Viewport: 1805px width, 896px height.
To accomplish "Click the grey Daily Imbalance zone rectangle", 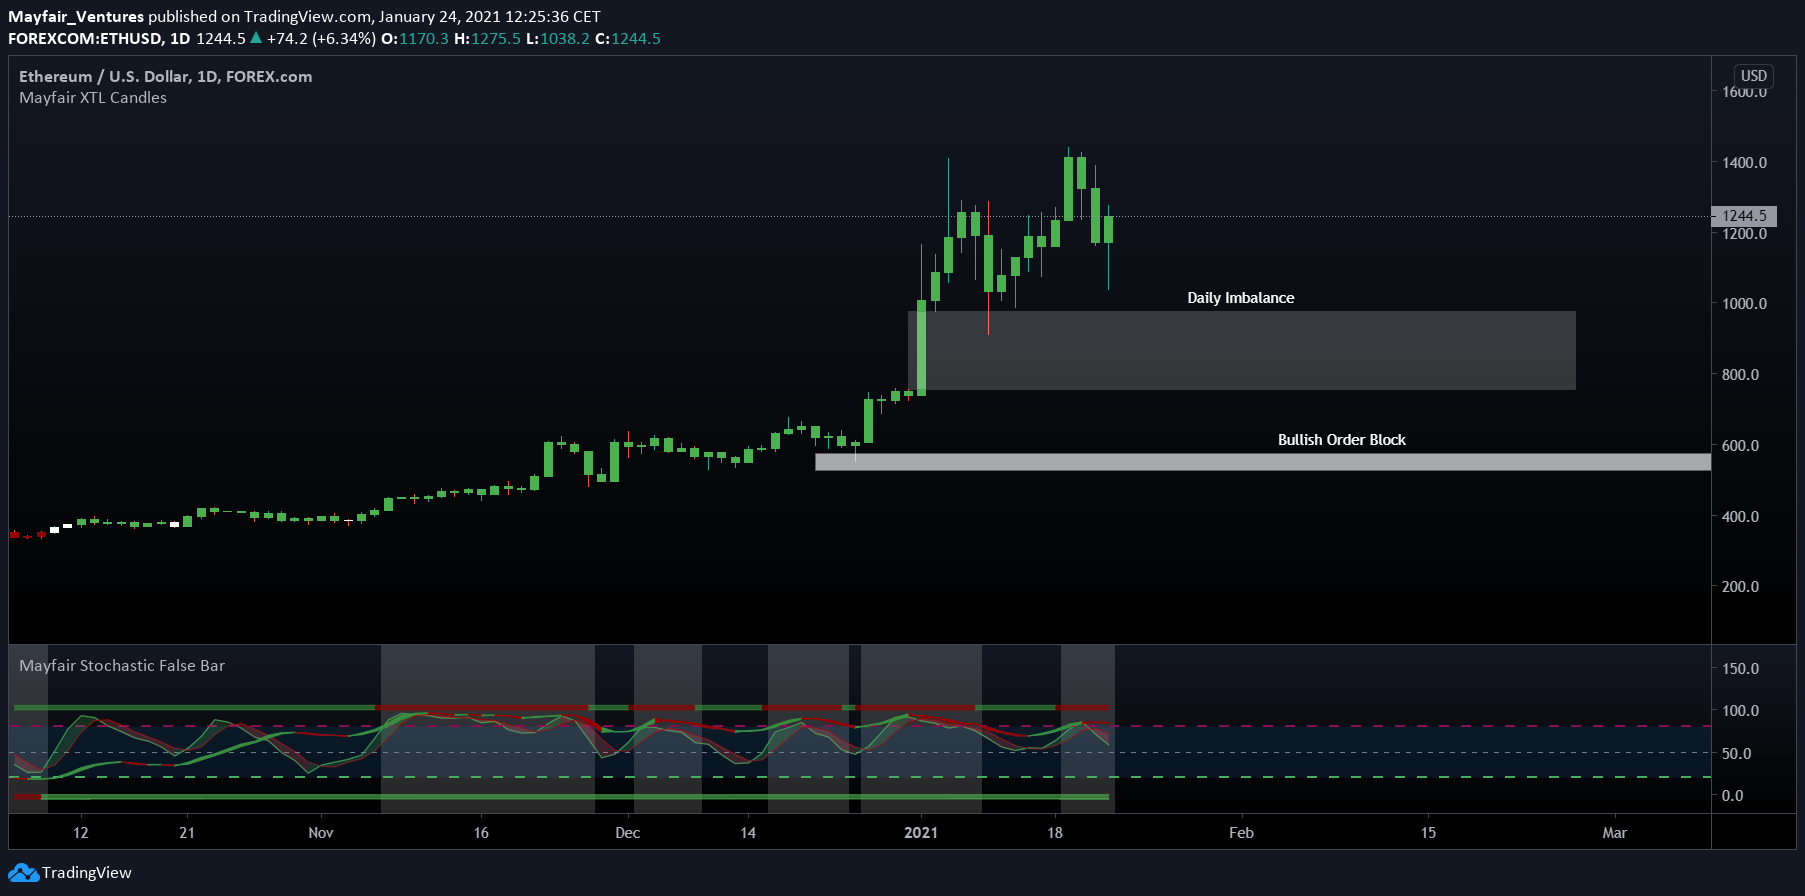I will point(1241,350).
